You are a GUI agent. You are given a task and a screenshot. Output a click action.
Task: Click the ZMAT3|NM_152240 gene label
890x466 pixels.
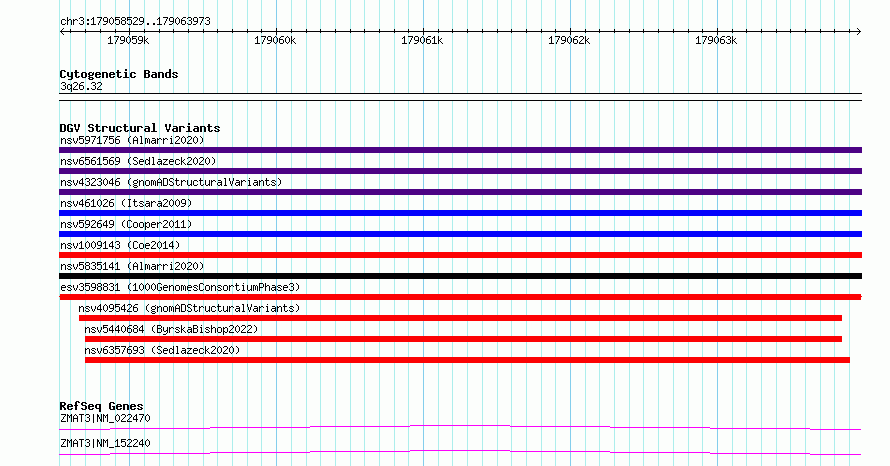[105, 443]
